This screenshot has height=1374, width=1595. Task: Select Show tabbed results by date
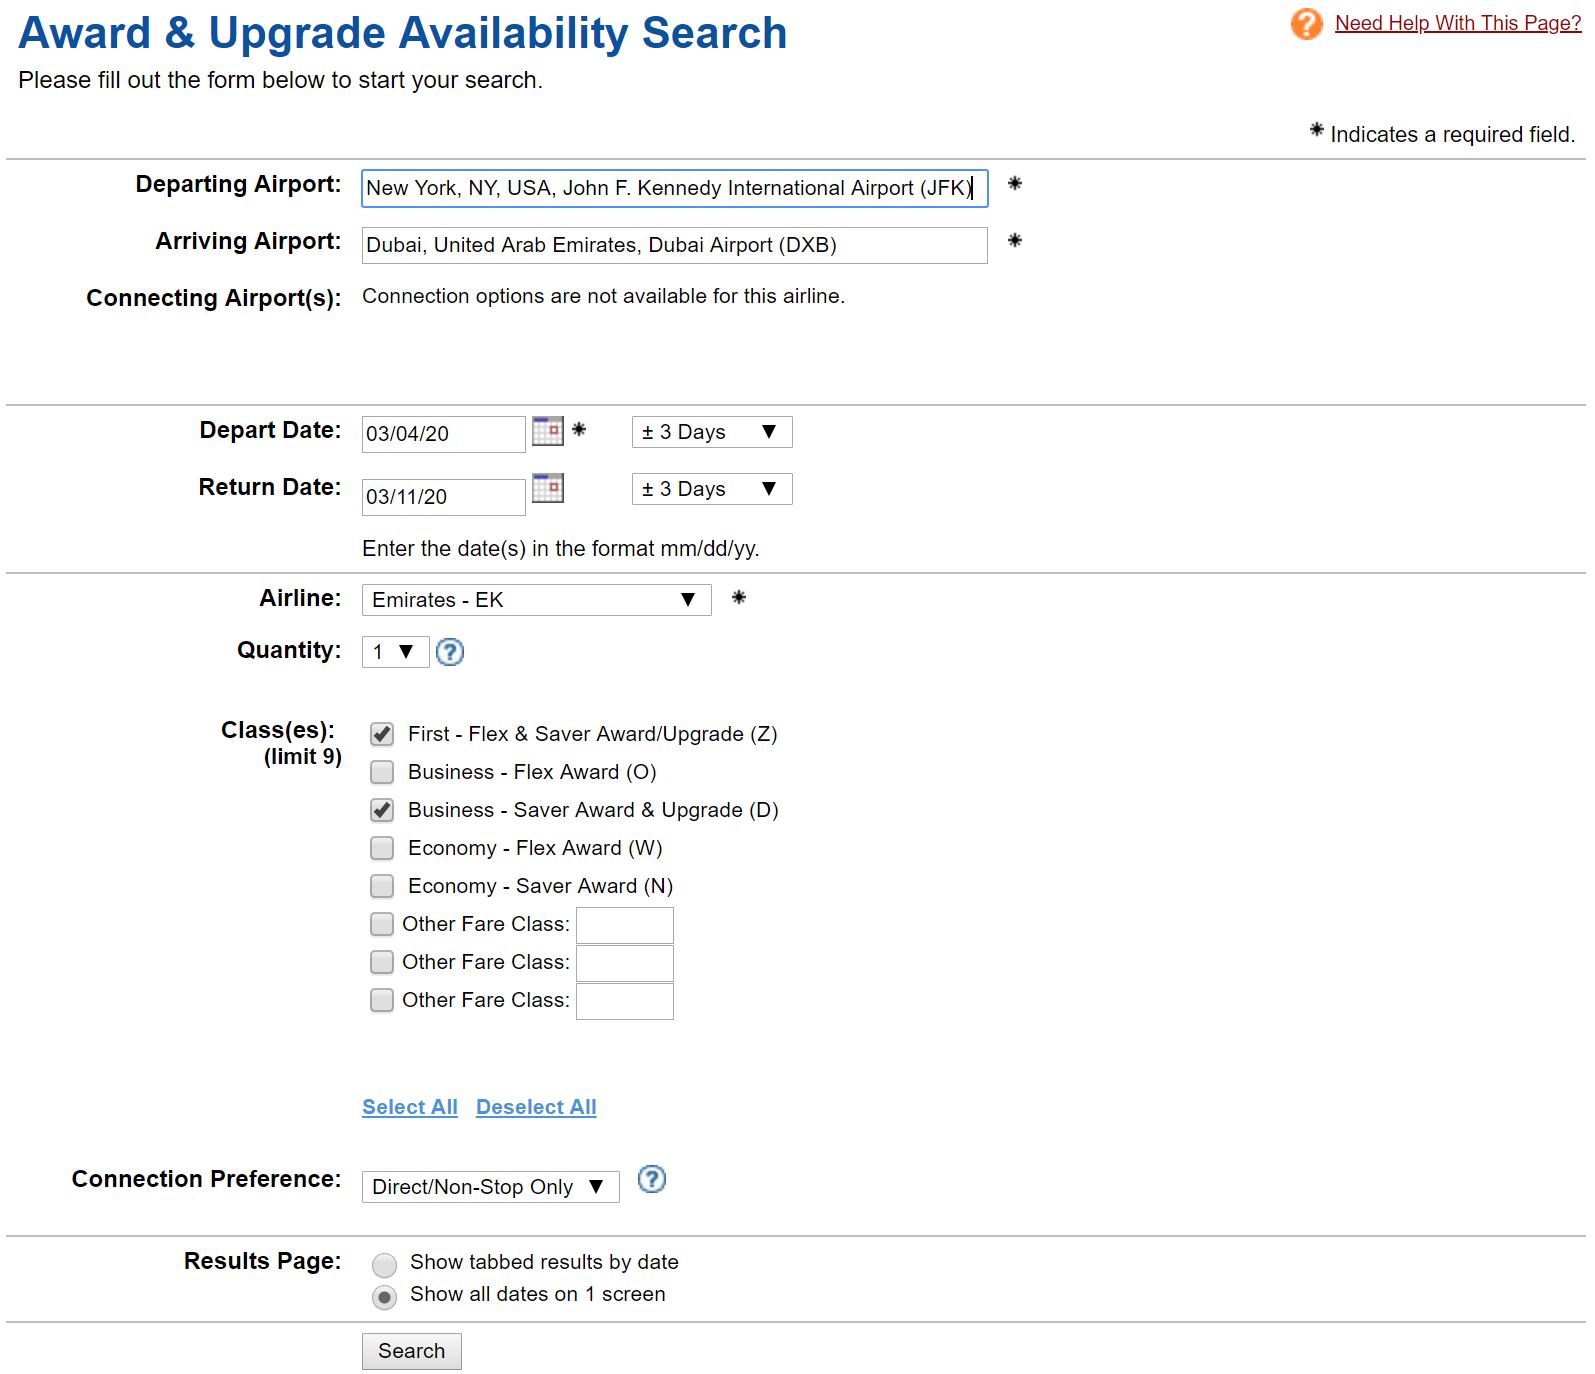(384, 1265)
